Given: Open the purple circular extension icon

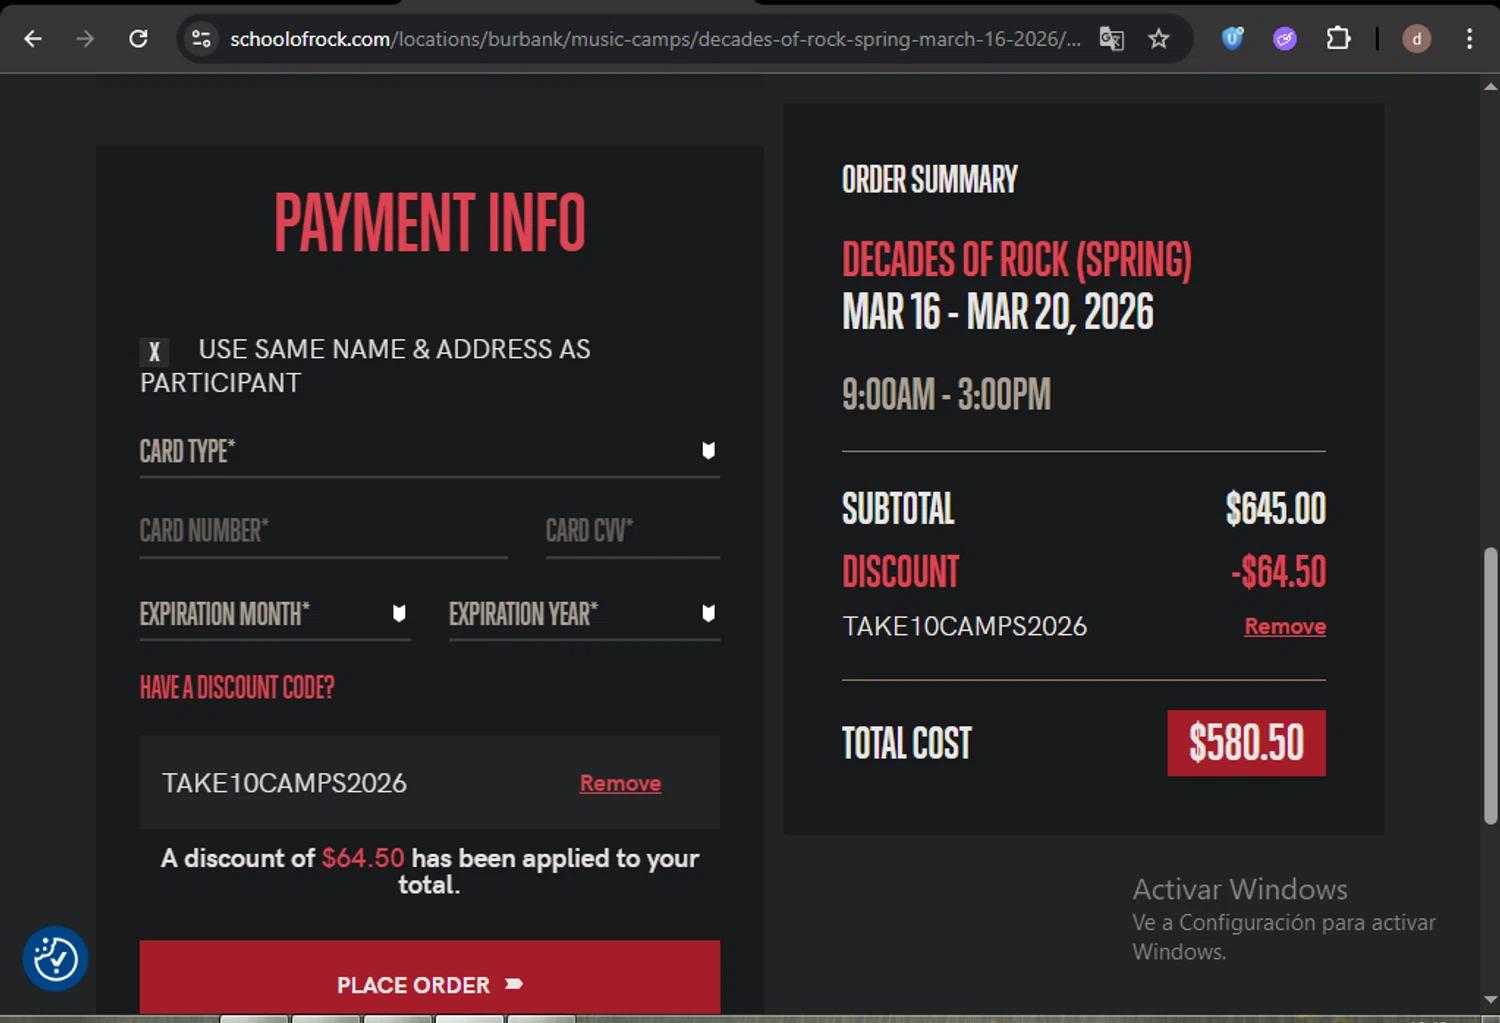Looking at the screenshot, I should (x=1285, y=39).
